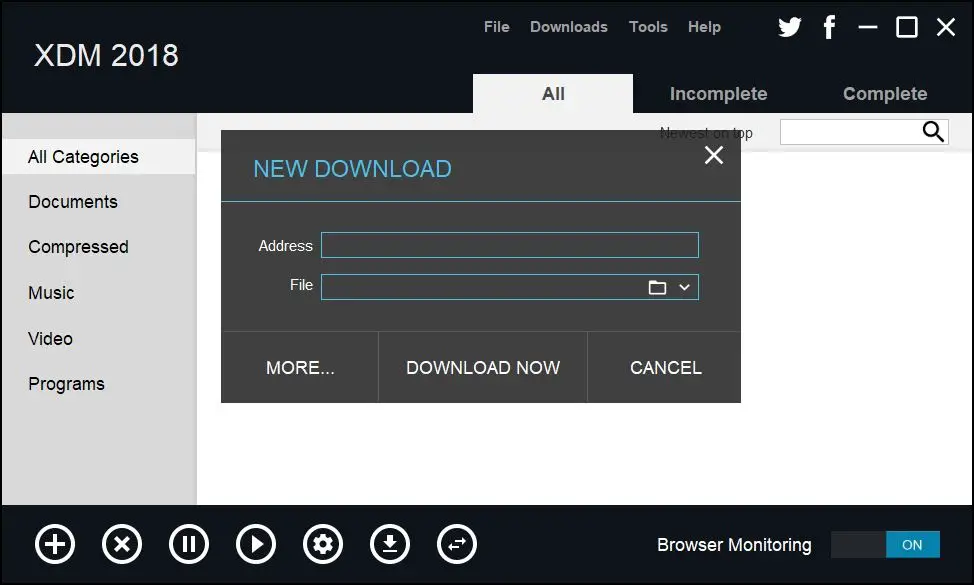The image size is (974, 585).
Task: Expand the File field dropdown arrow
Action: click(x=685, y=288)
